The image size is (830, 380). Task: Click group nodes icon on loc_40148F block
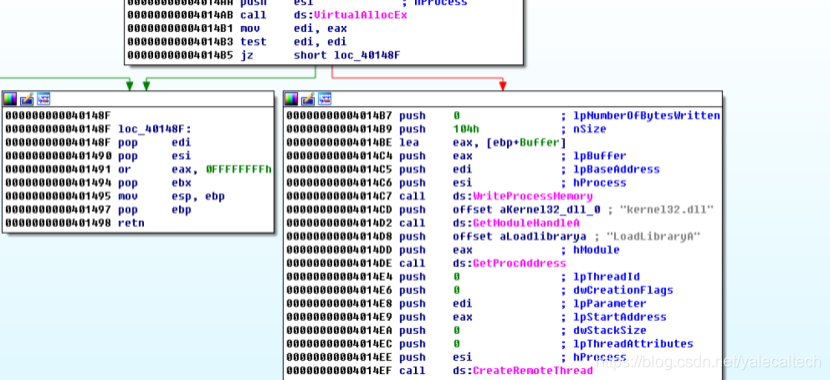(43, 98)
